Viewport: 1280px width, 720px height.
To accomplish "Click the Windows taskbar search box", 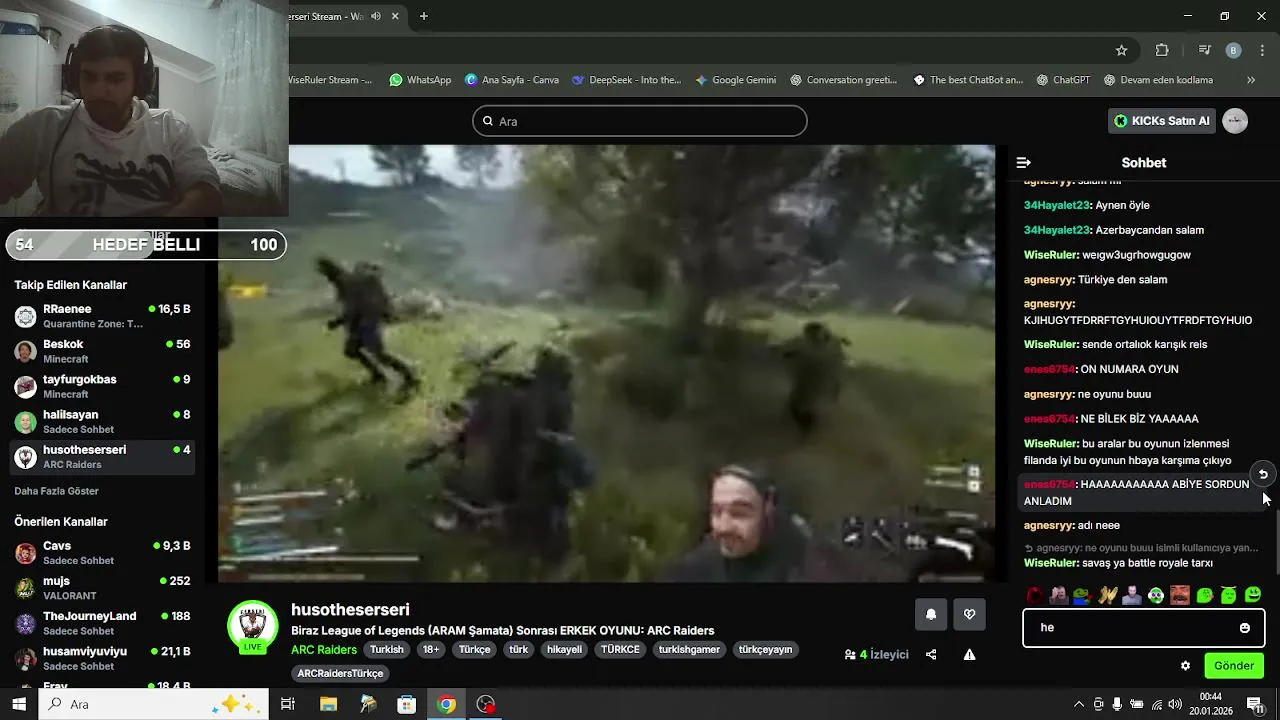I will (154, 704).
